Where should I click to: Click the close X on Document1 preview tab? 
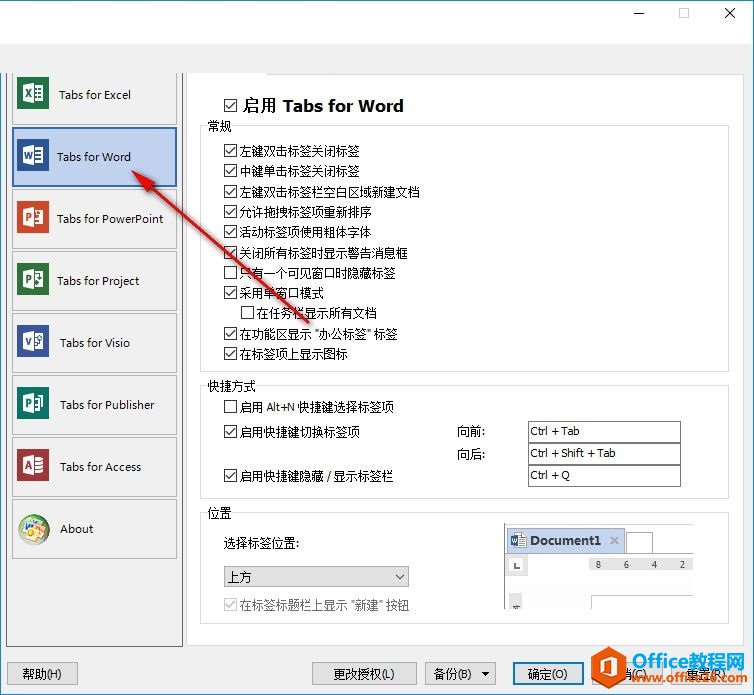pos(614,541)
